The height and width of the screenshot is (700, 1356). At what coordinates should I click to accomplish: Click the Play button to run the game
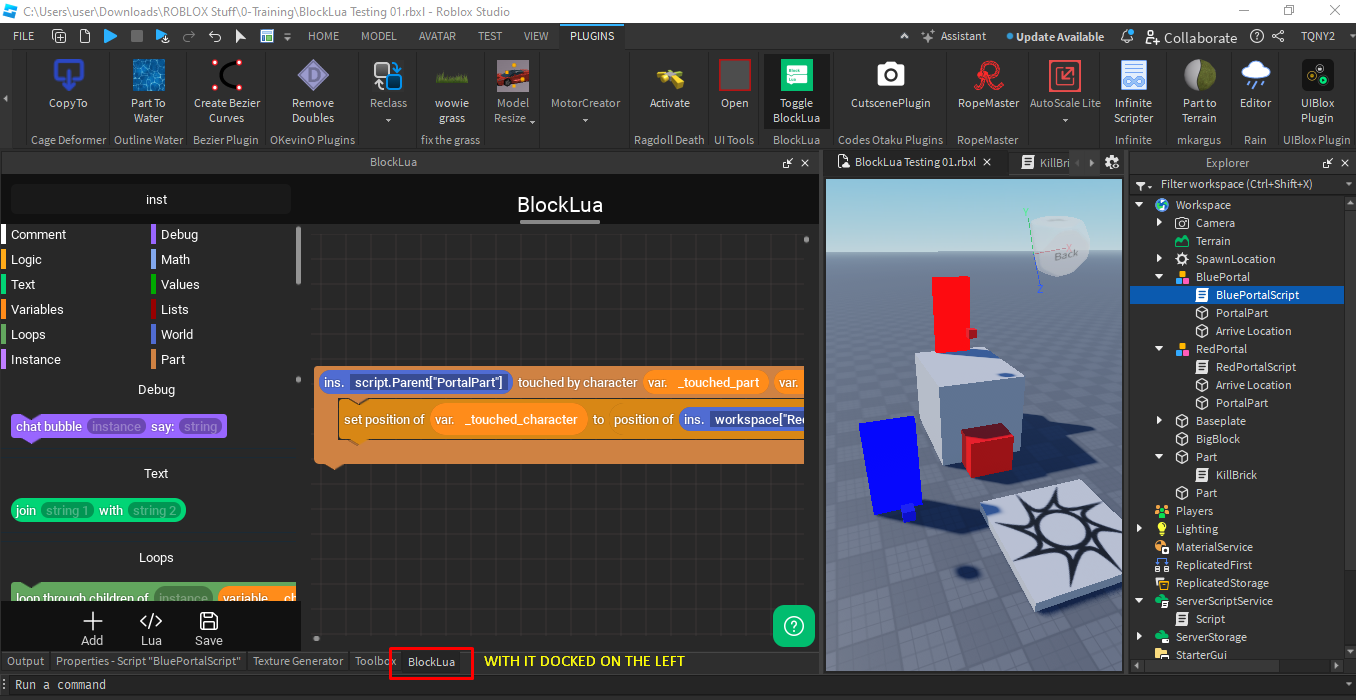[x=111, y=36]
